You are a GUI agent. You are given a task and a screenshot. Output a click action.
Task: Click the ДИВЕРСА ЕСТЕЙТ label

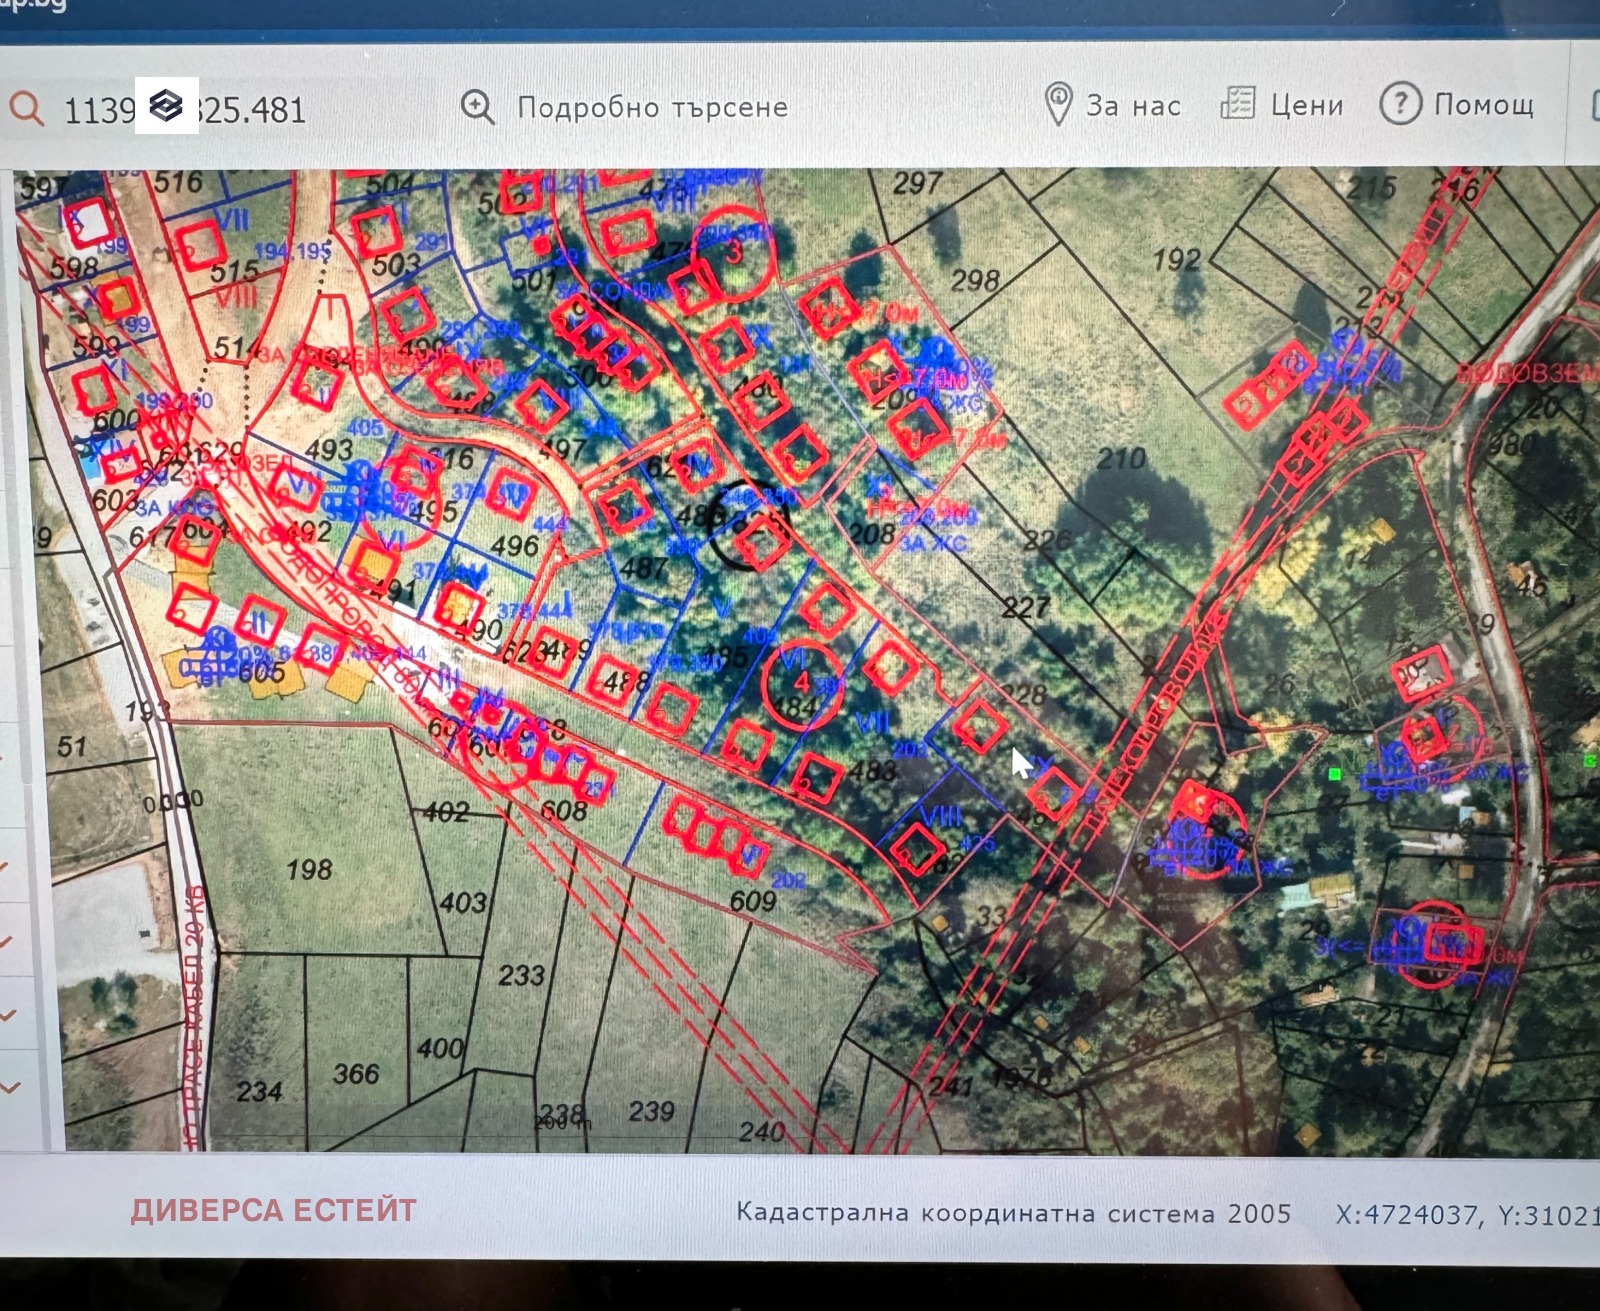click(273, 1211)
